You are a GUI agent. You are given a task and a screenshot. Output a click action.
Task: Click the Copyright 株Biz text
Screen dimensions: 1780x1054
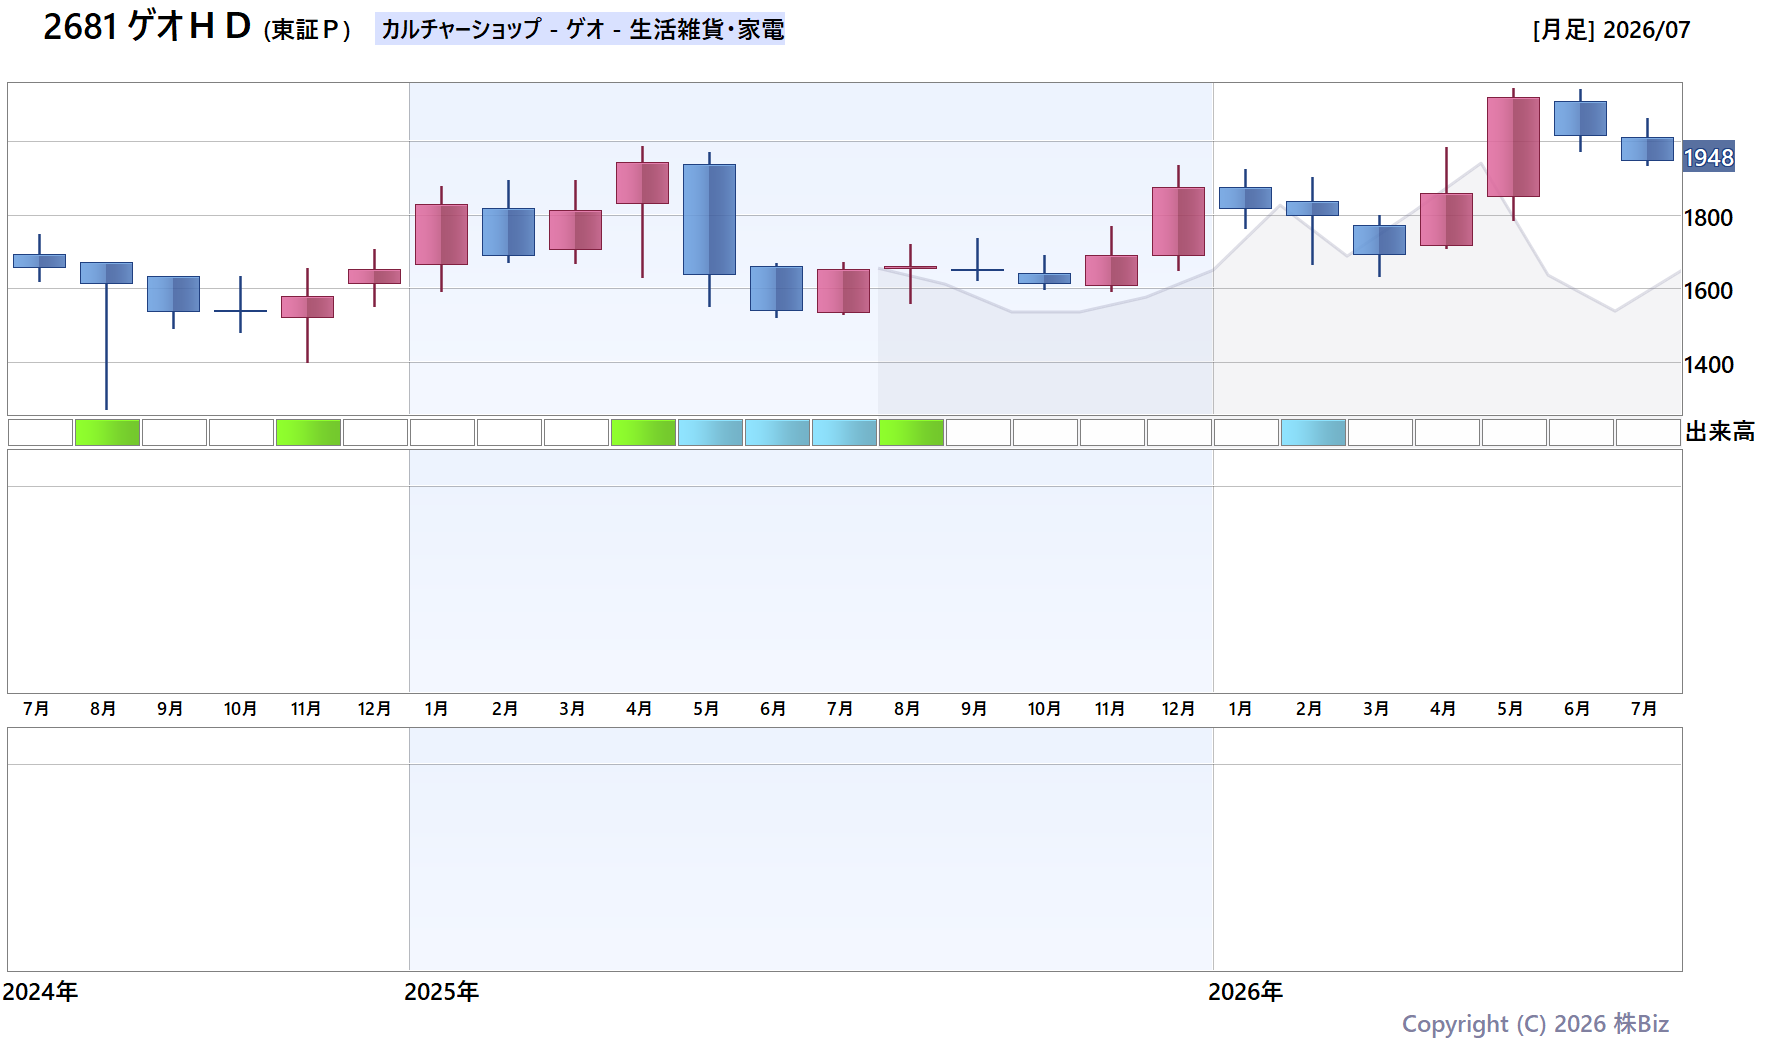pyautogui.click(x=1535, y=1024)
